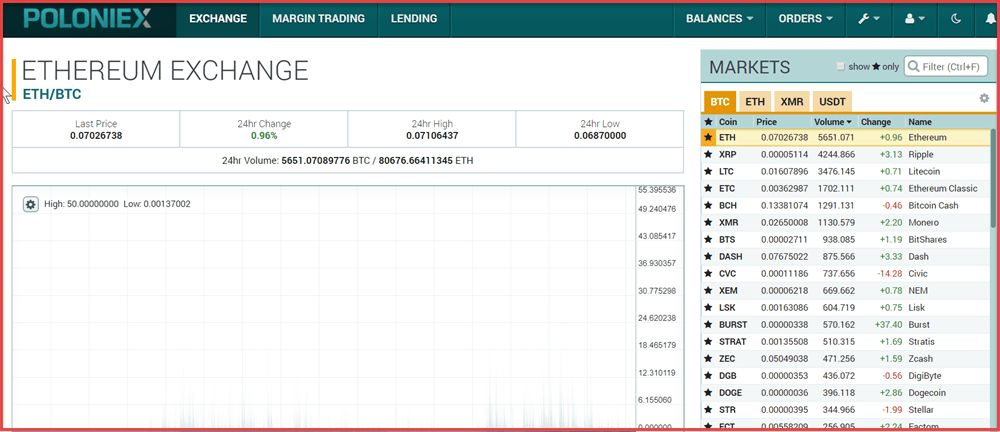The image size is (1000, 432).
Task: Select the Monero market name
Action: [x=923, y=222]
